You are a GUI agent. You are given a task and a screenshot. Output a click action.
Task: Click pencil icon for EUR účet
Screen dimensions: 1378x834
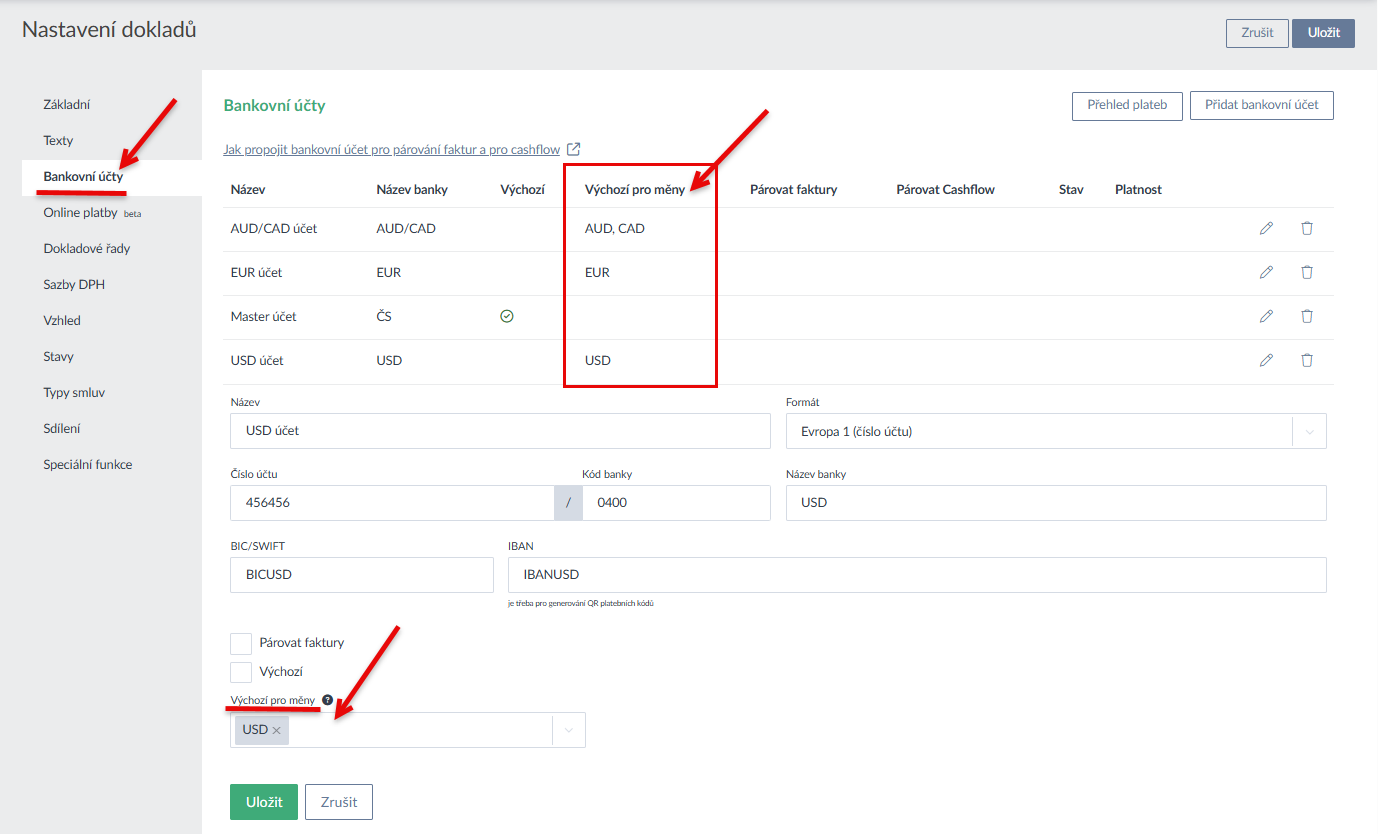pyautogui.click(x=1266, y=272)
